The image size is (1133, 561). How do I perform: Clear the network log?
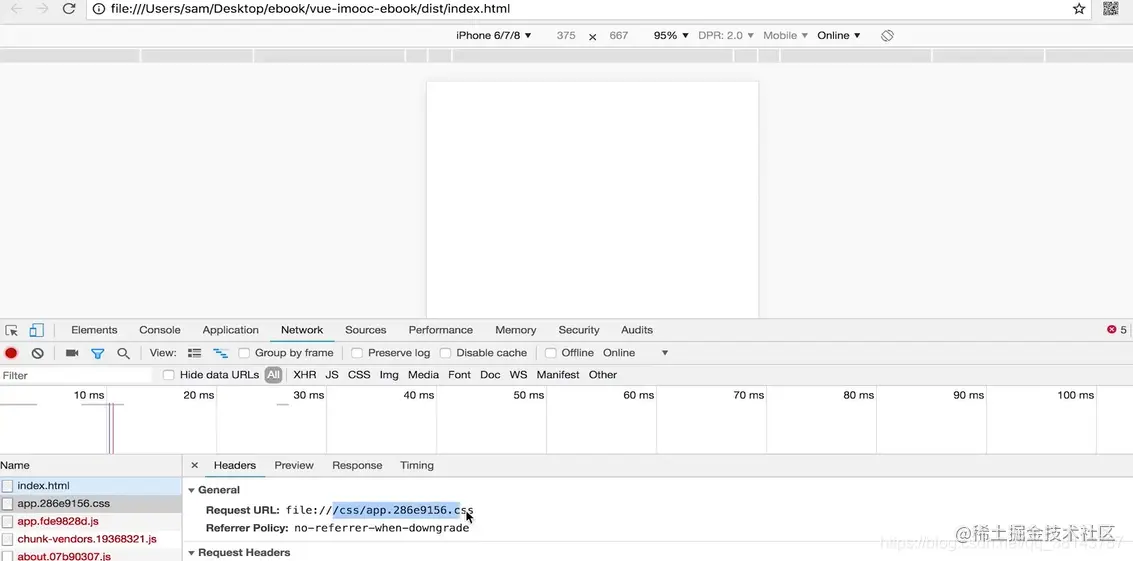[38, 353]
